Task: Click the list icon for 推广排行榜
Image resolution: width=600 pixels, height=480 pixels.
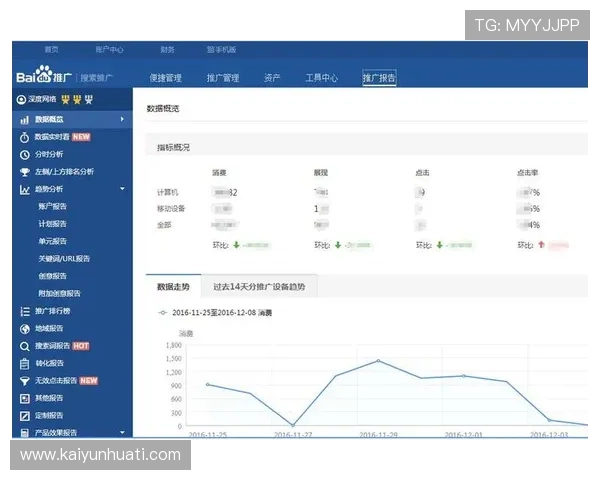Action: pos(24,311)
